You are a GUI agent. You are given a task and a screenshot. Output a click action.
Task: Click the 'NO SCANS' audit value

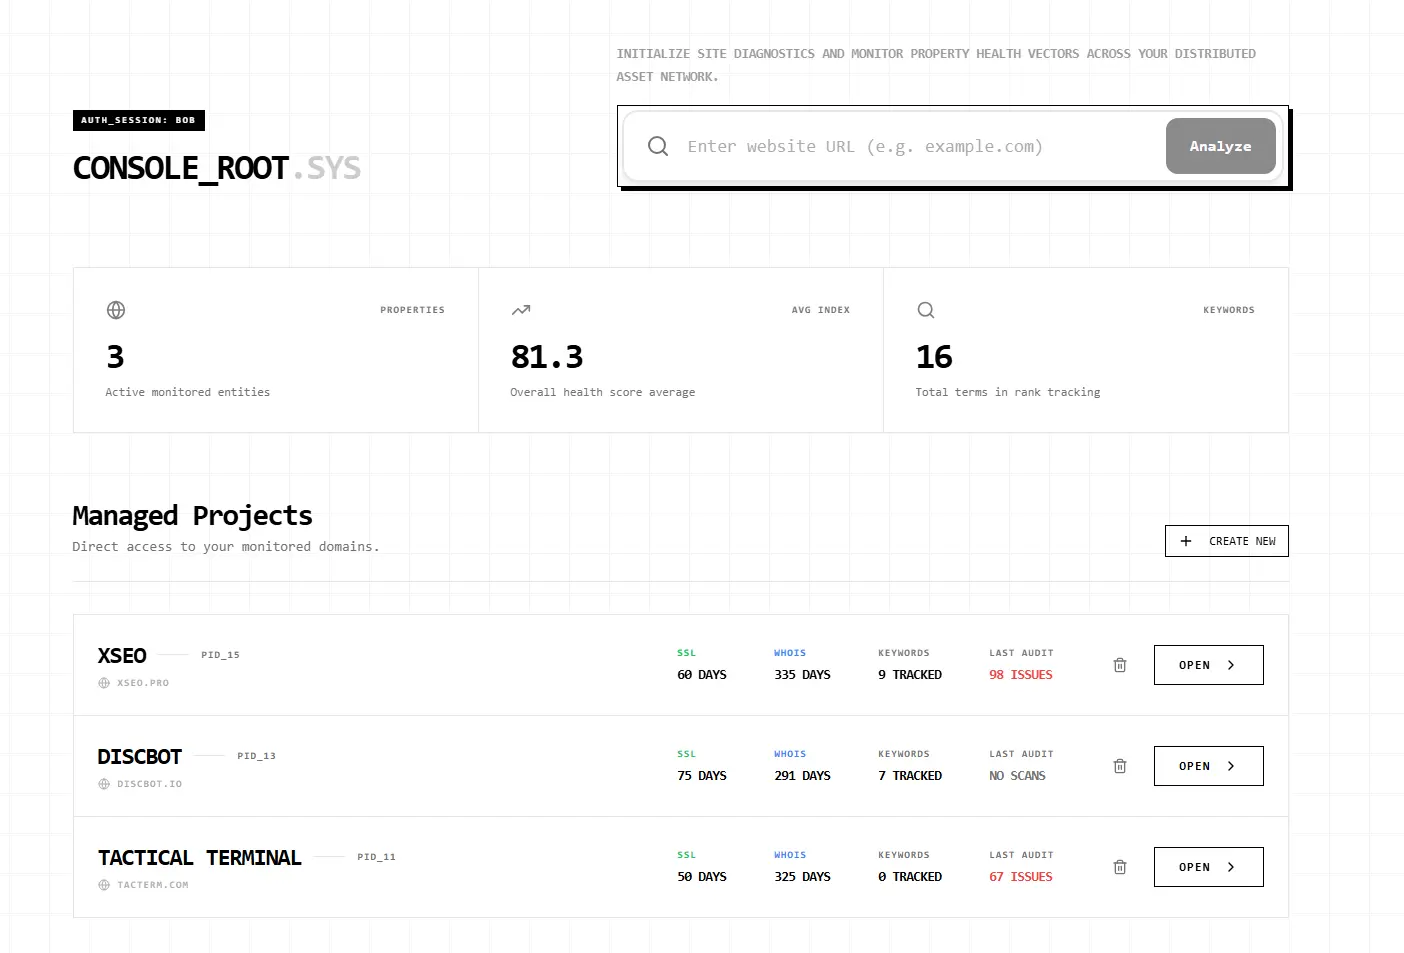click(x=1017, y=776)
